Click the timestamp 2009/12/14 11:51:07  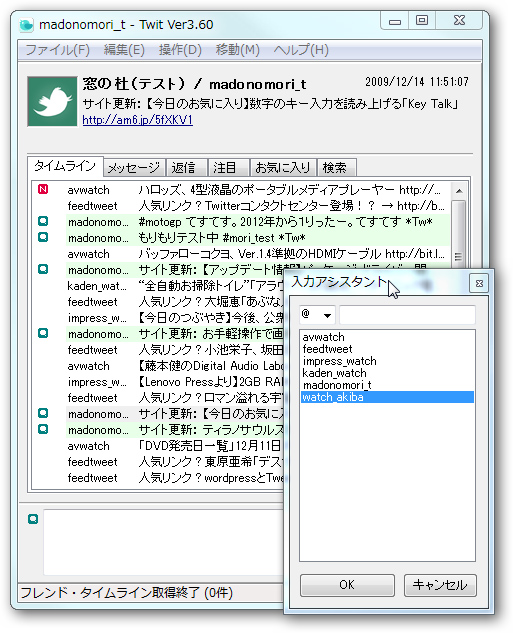[x=417, y=82]
